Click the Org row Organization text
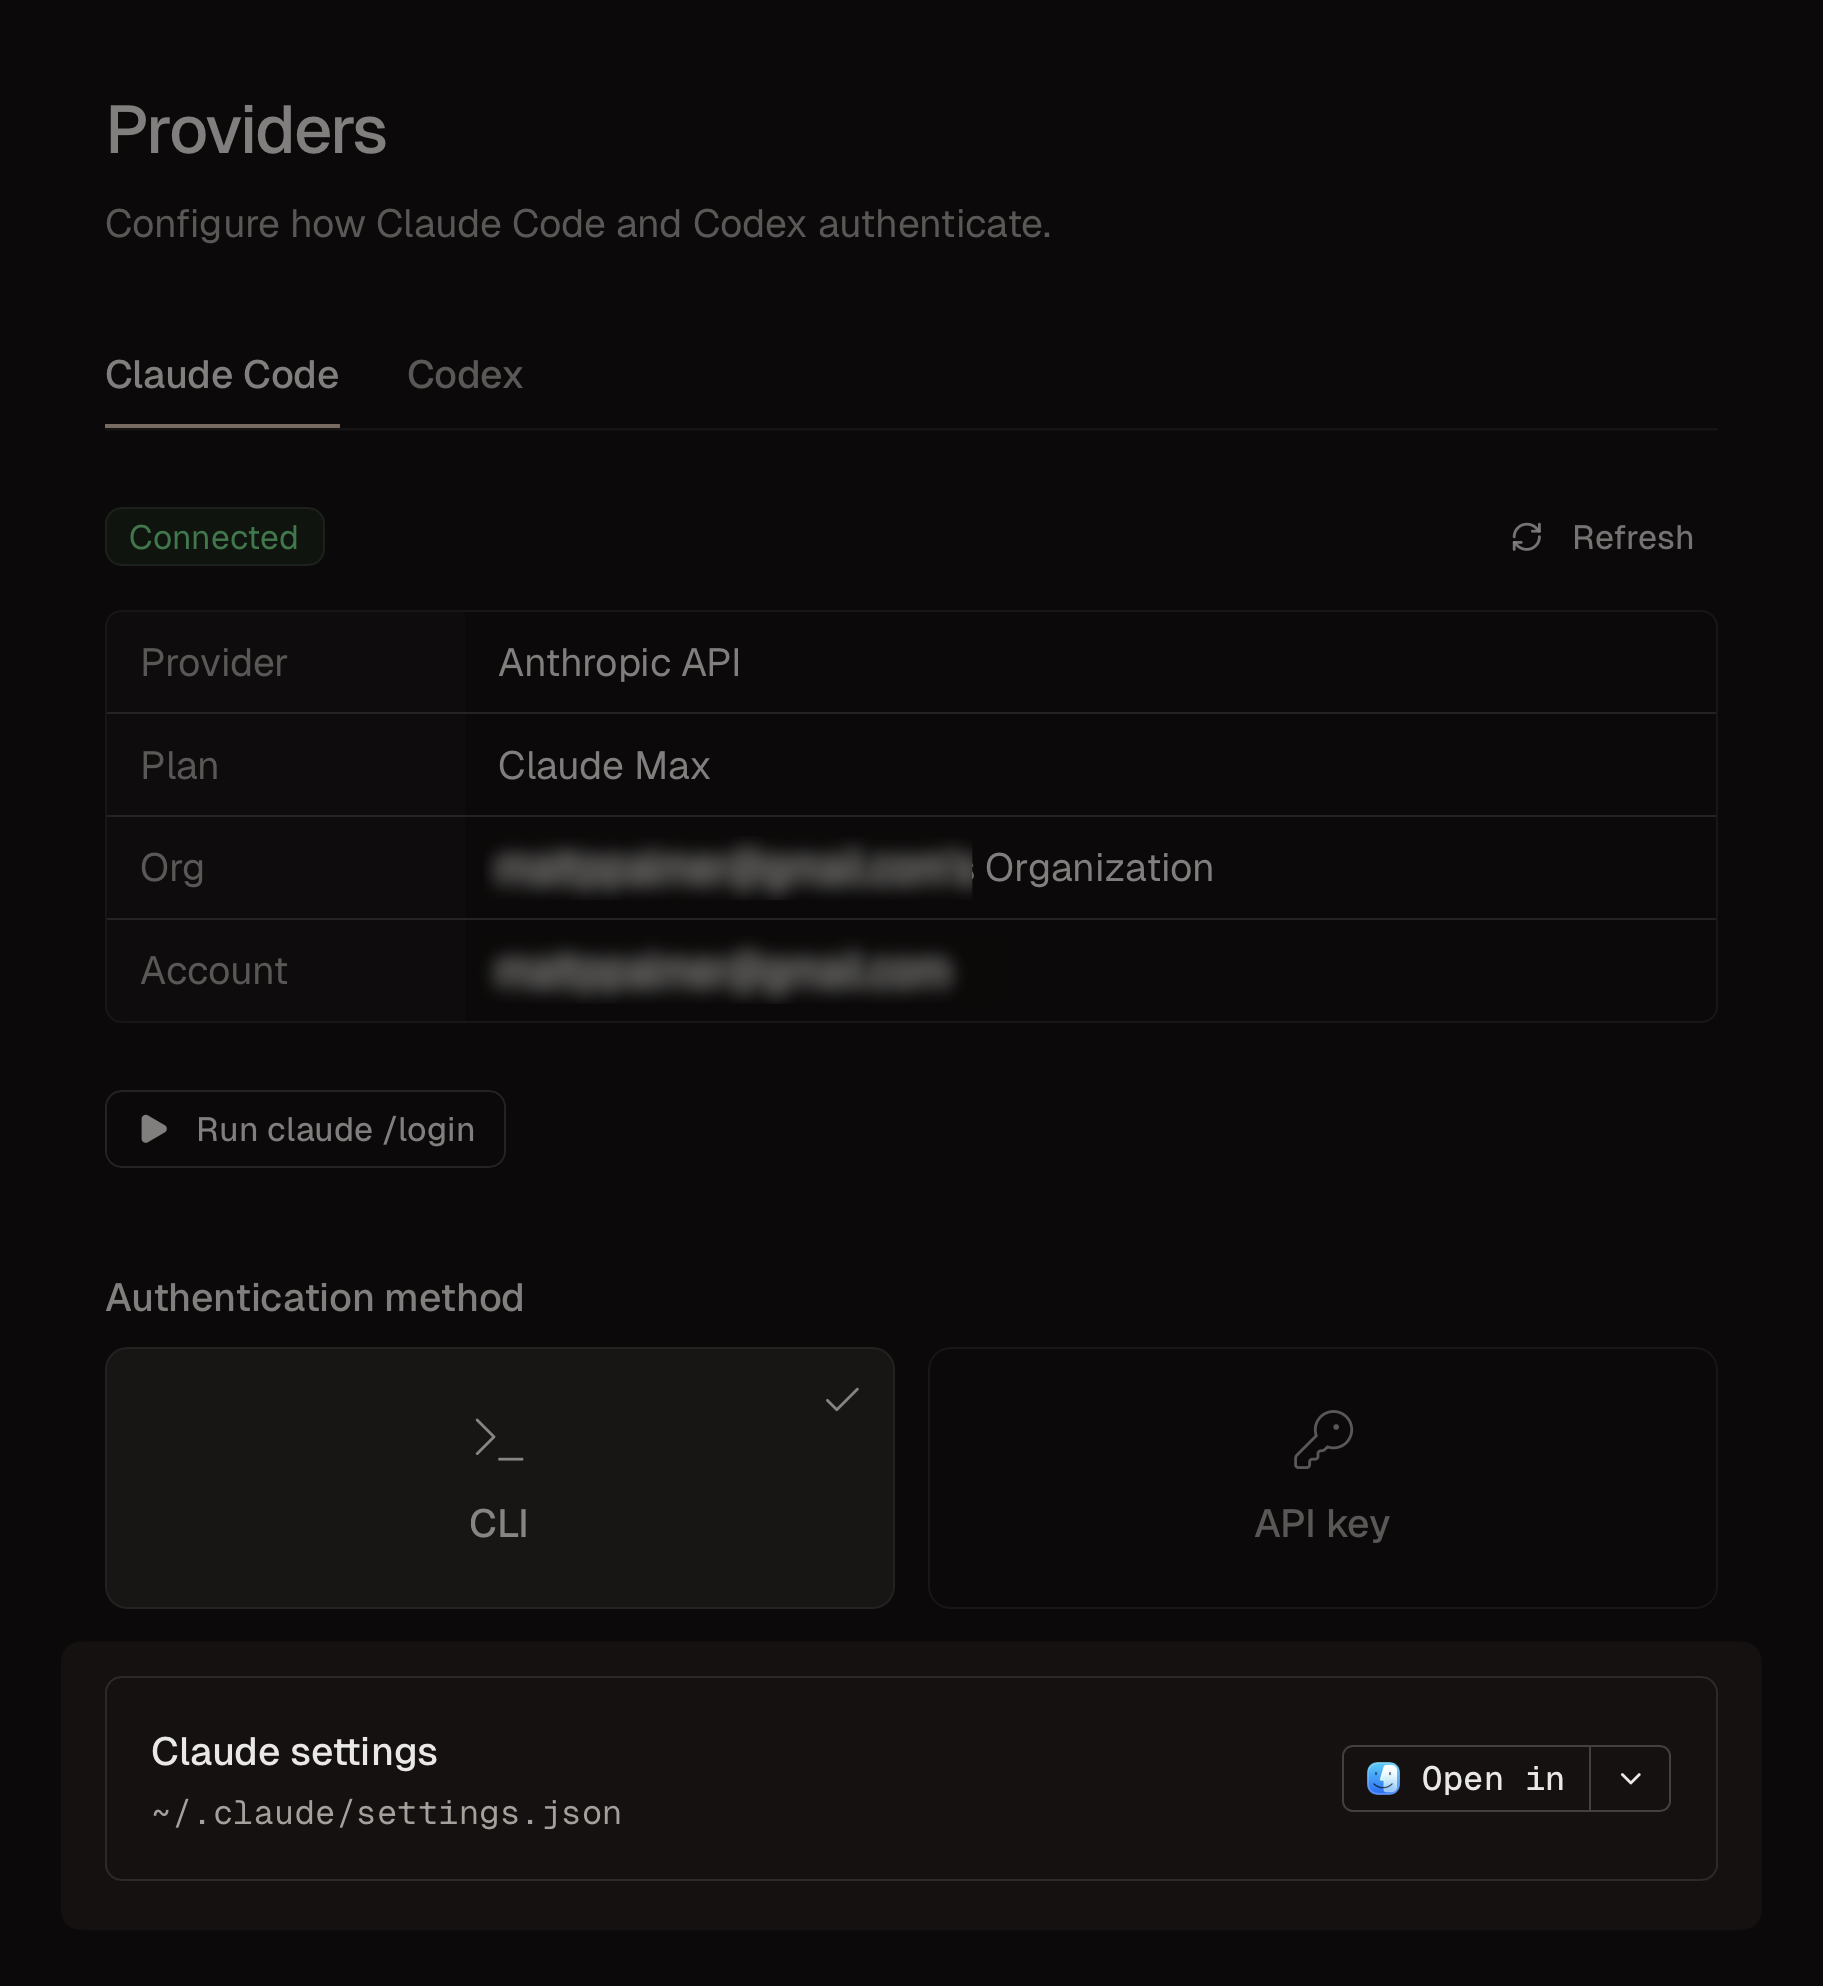1823x1986 pixels. click(1099, 868)
